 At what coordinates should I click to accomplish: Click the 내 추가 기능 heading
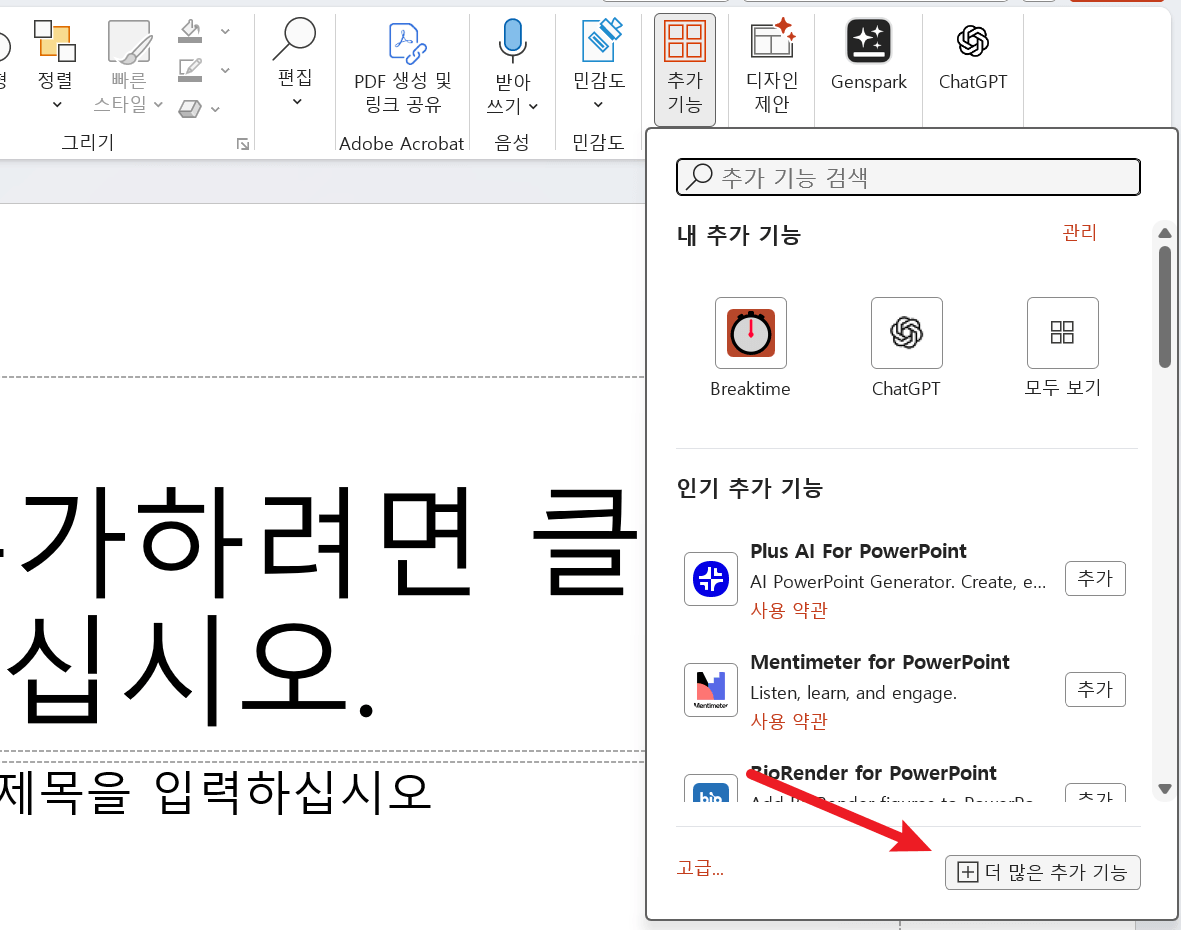(x=738, y=235)
